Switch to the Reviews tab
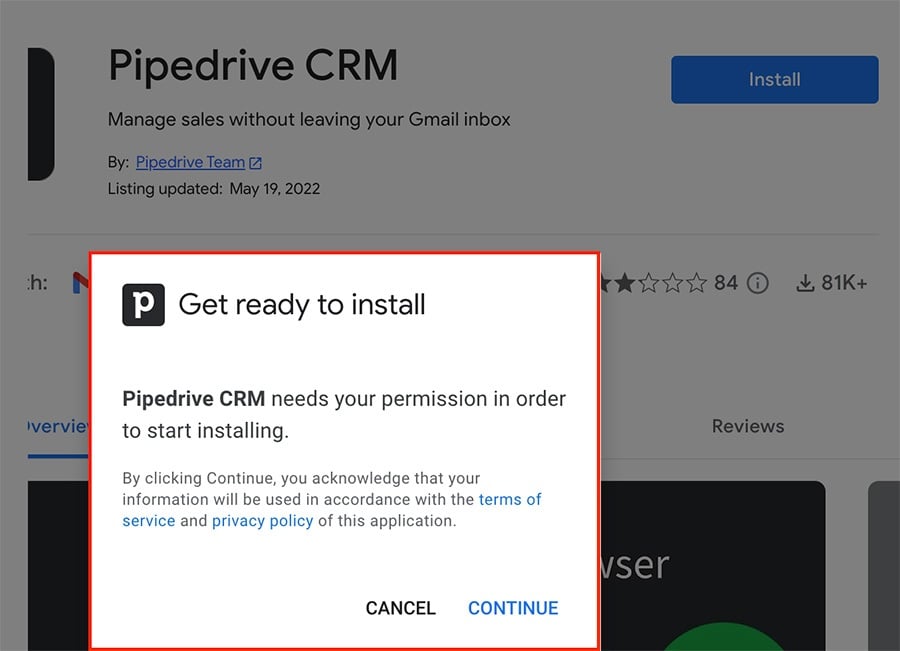900x651 pixels. click(x=747, y=426)
